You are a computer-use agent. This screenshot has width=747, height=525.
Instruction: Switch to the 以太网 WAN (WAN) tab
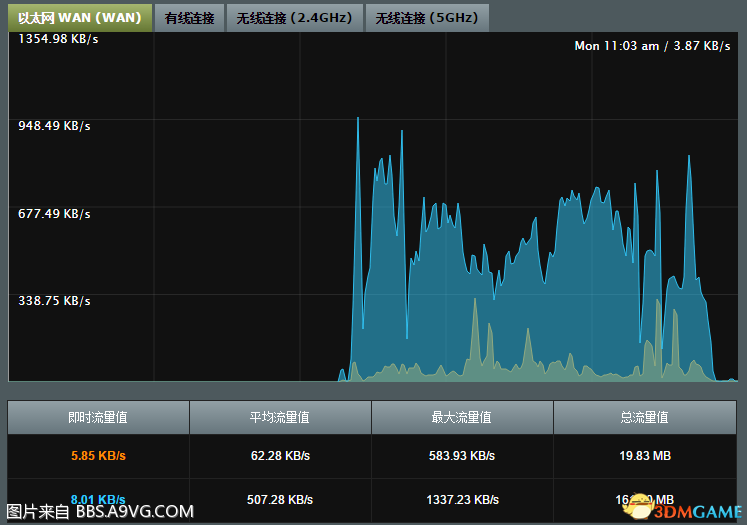tap(79, 17)
